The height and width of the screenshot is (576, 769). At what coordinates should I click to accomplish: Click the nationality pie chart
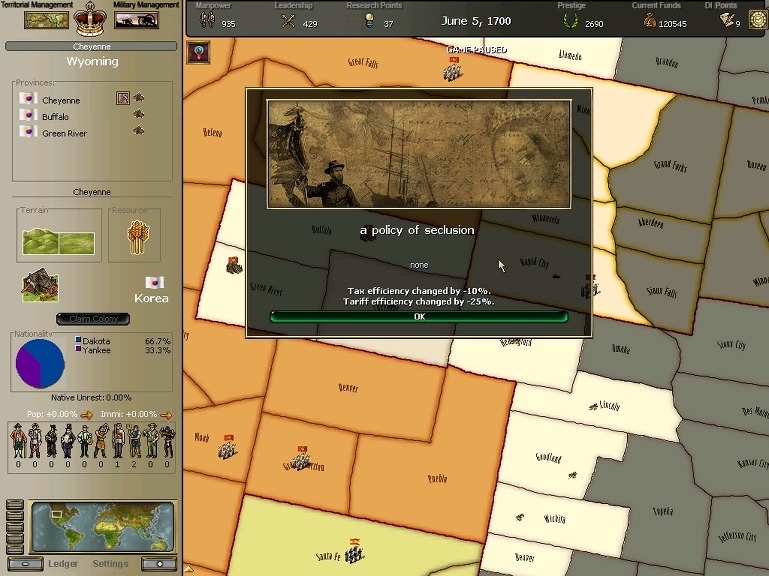(40, 364)
